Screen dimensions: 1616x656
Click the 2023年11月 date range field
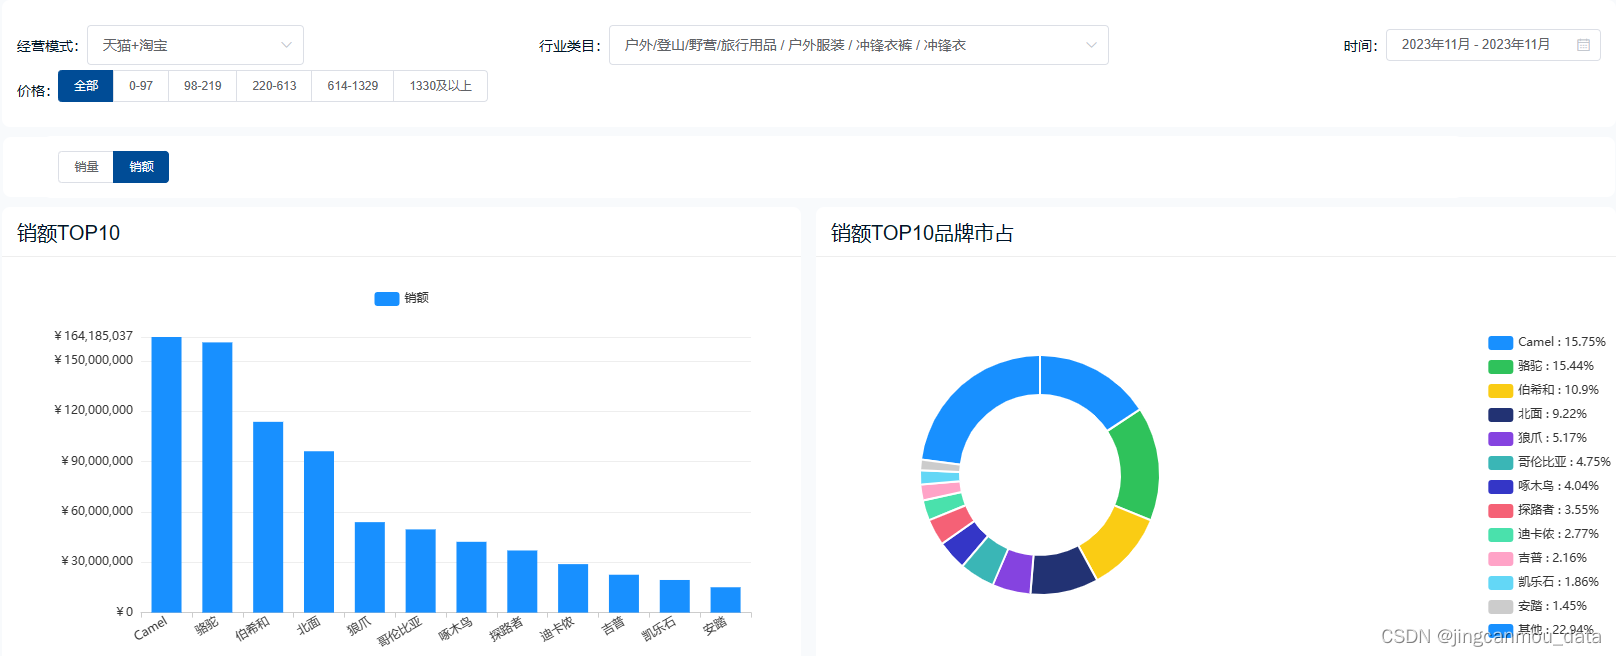coord(1493,45)
